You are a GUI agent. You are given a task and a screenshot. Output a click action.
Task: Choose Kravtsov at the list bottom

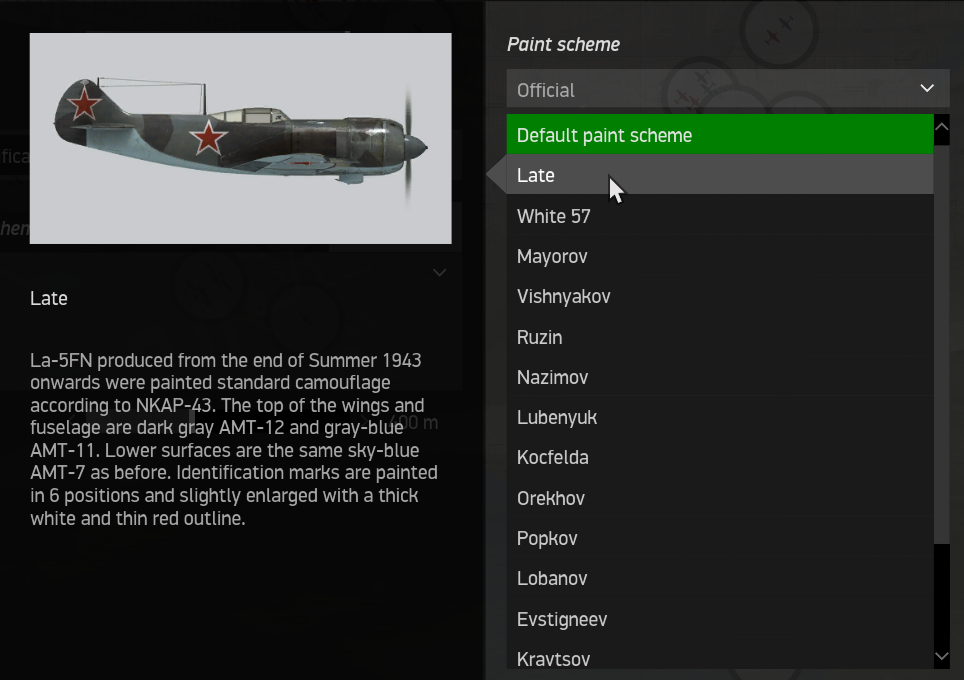point(719,658)
